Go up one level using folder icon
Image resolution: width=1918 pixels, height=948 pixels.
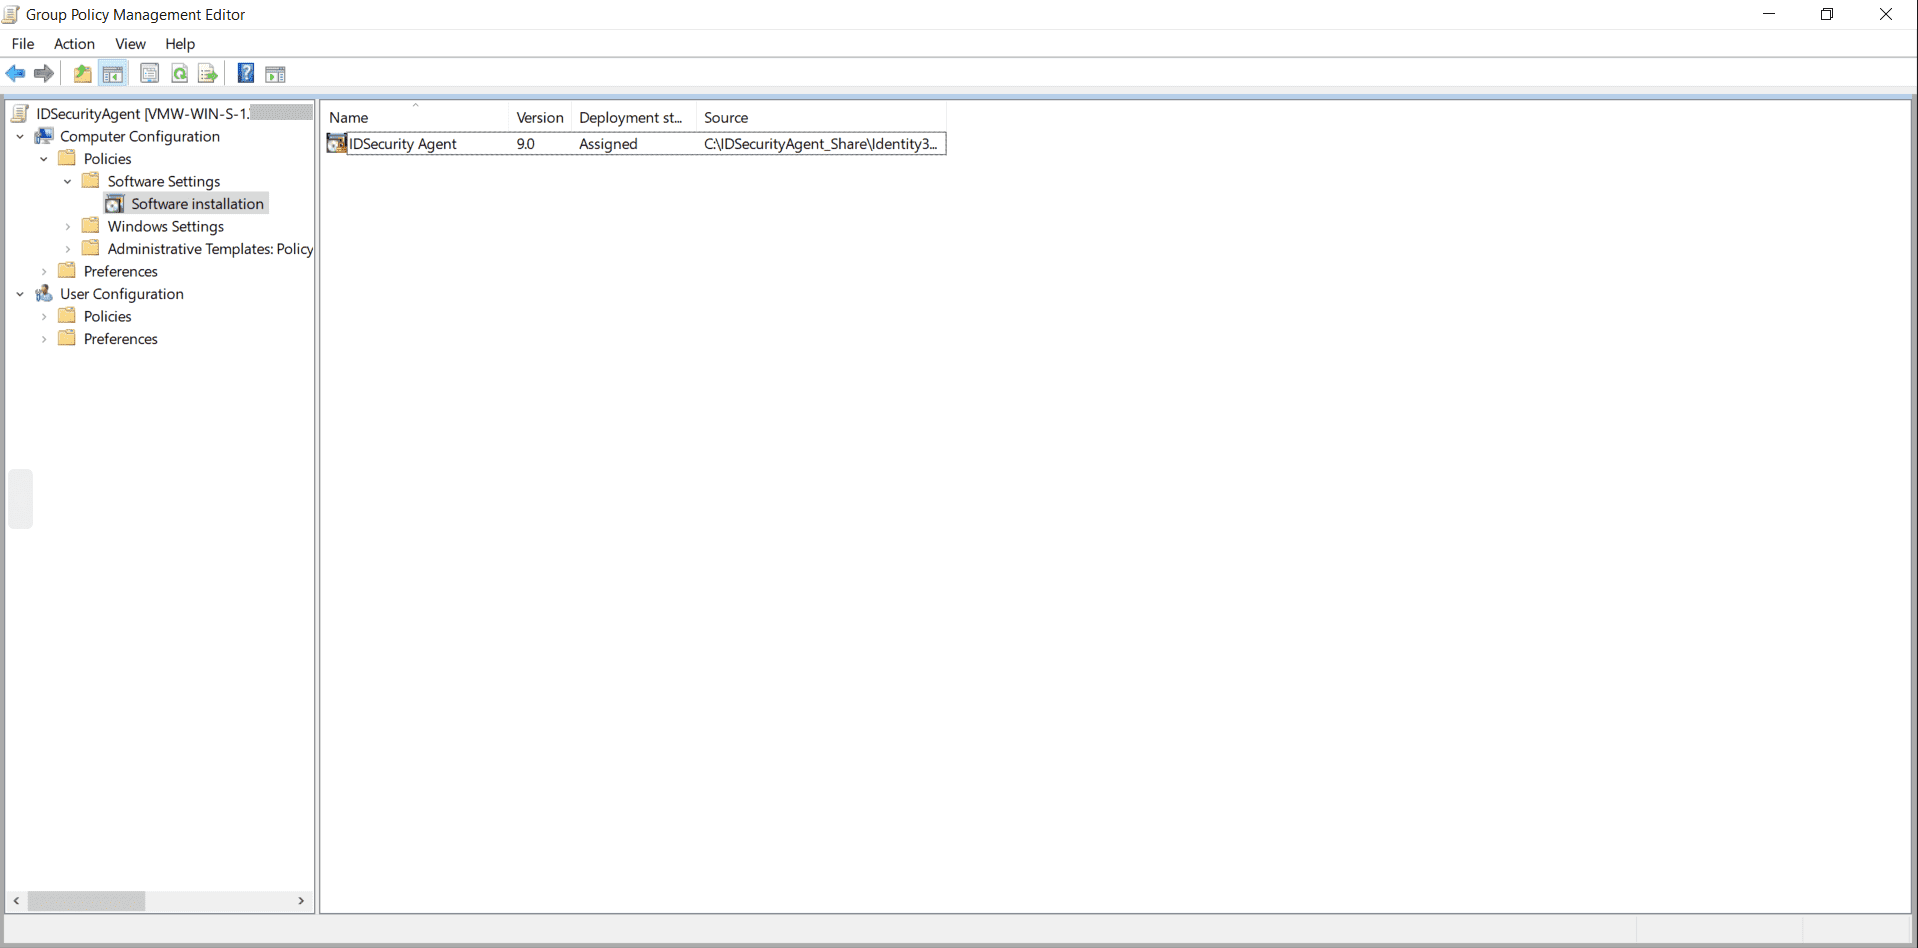pos(82,73)
